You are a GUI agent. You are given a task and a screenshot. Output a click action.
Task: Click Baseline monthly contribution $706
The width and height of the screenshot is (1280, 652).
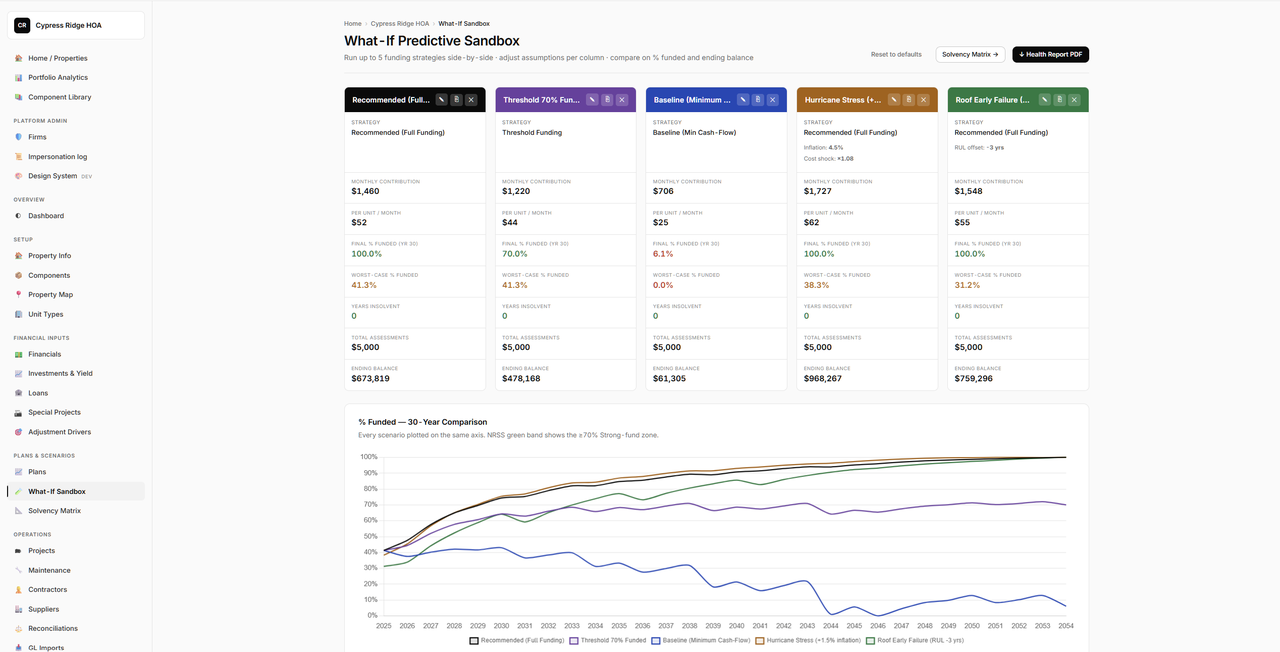tap(663, 191)
